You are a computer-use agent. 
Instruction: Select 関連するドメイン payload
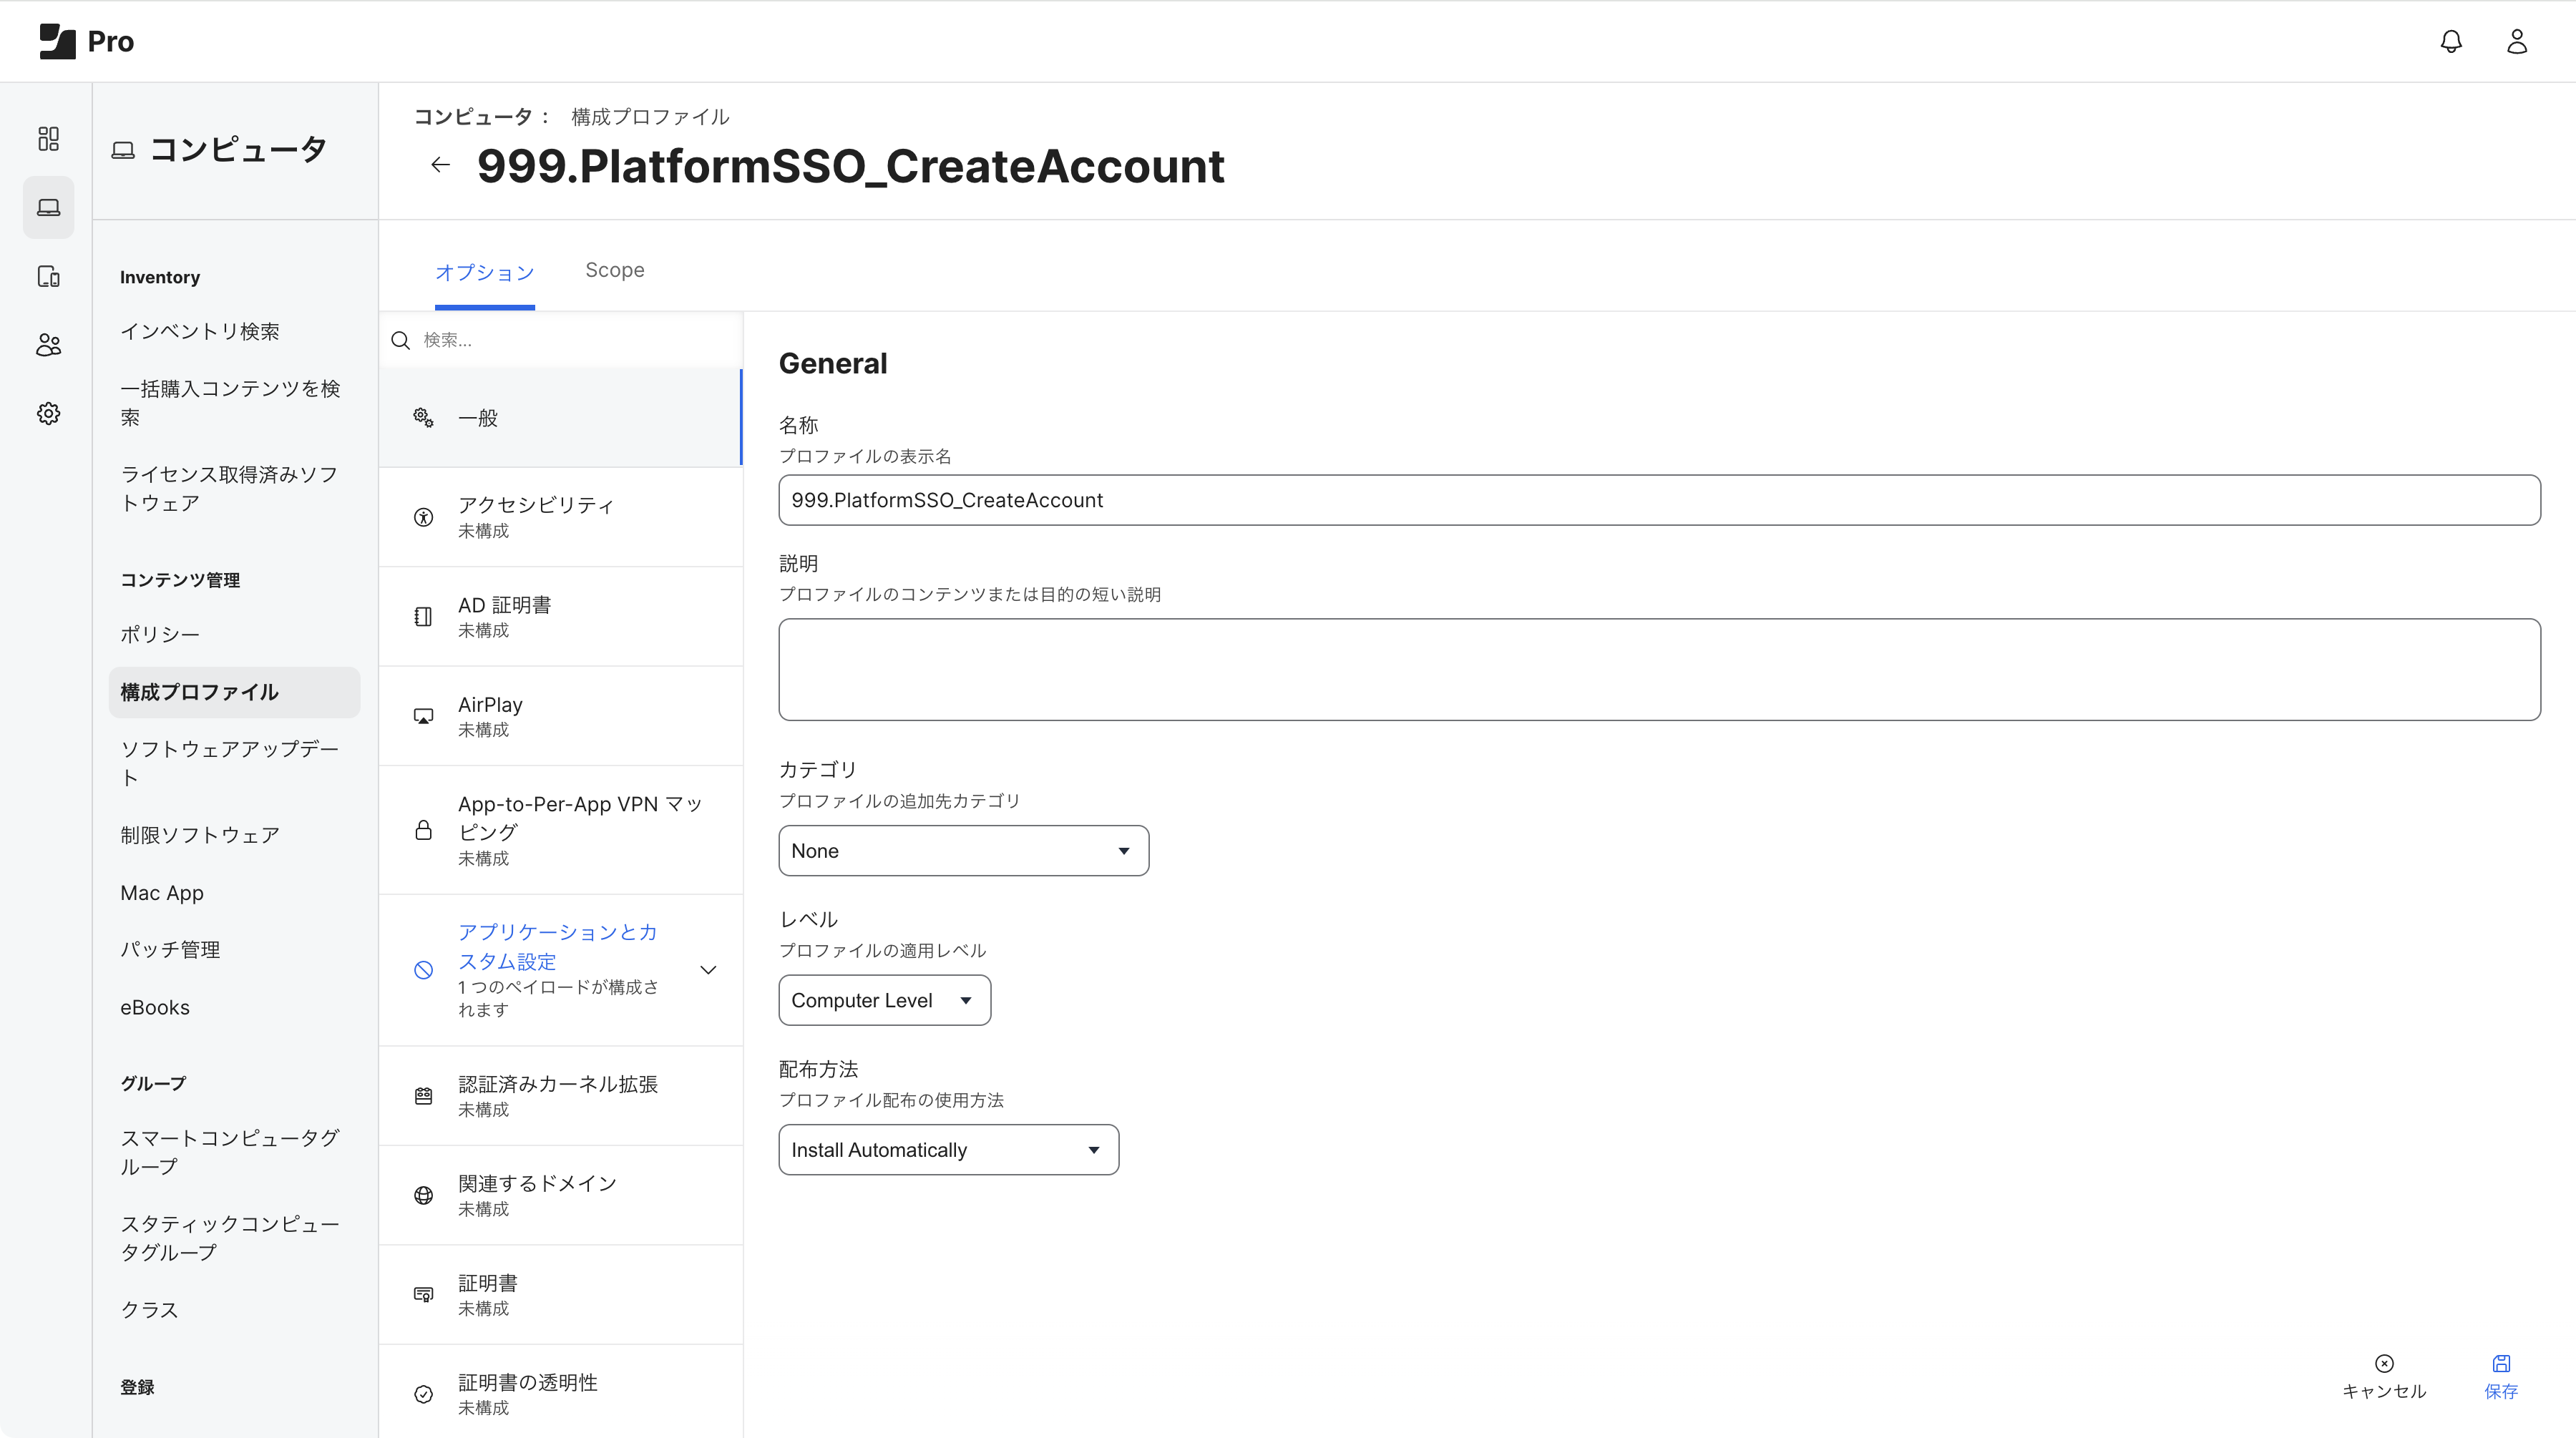coord(560,1195)
